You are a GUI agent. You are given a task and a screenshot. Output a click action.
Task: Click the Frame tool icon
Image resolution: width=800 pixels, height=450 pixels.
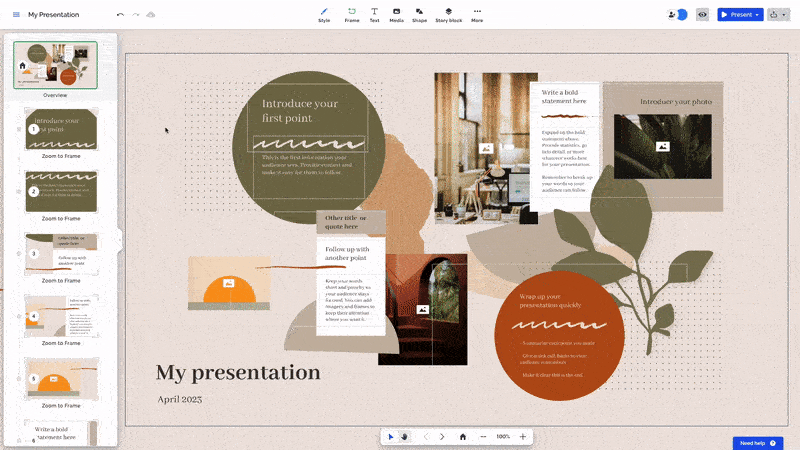pos(352,14)
